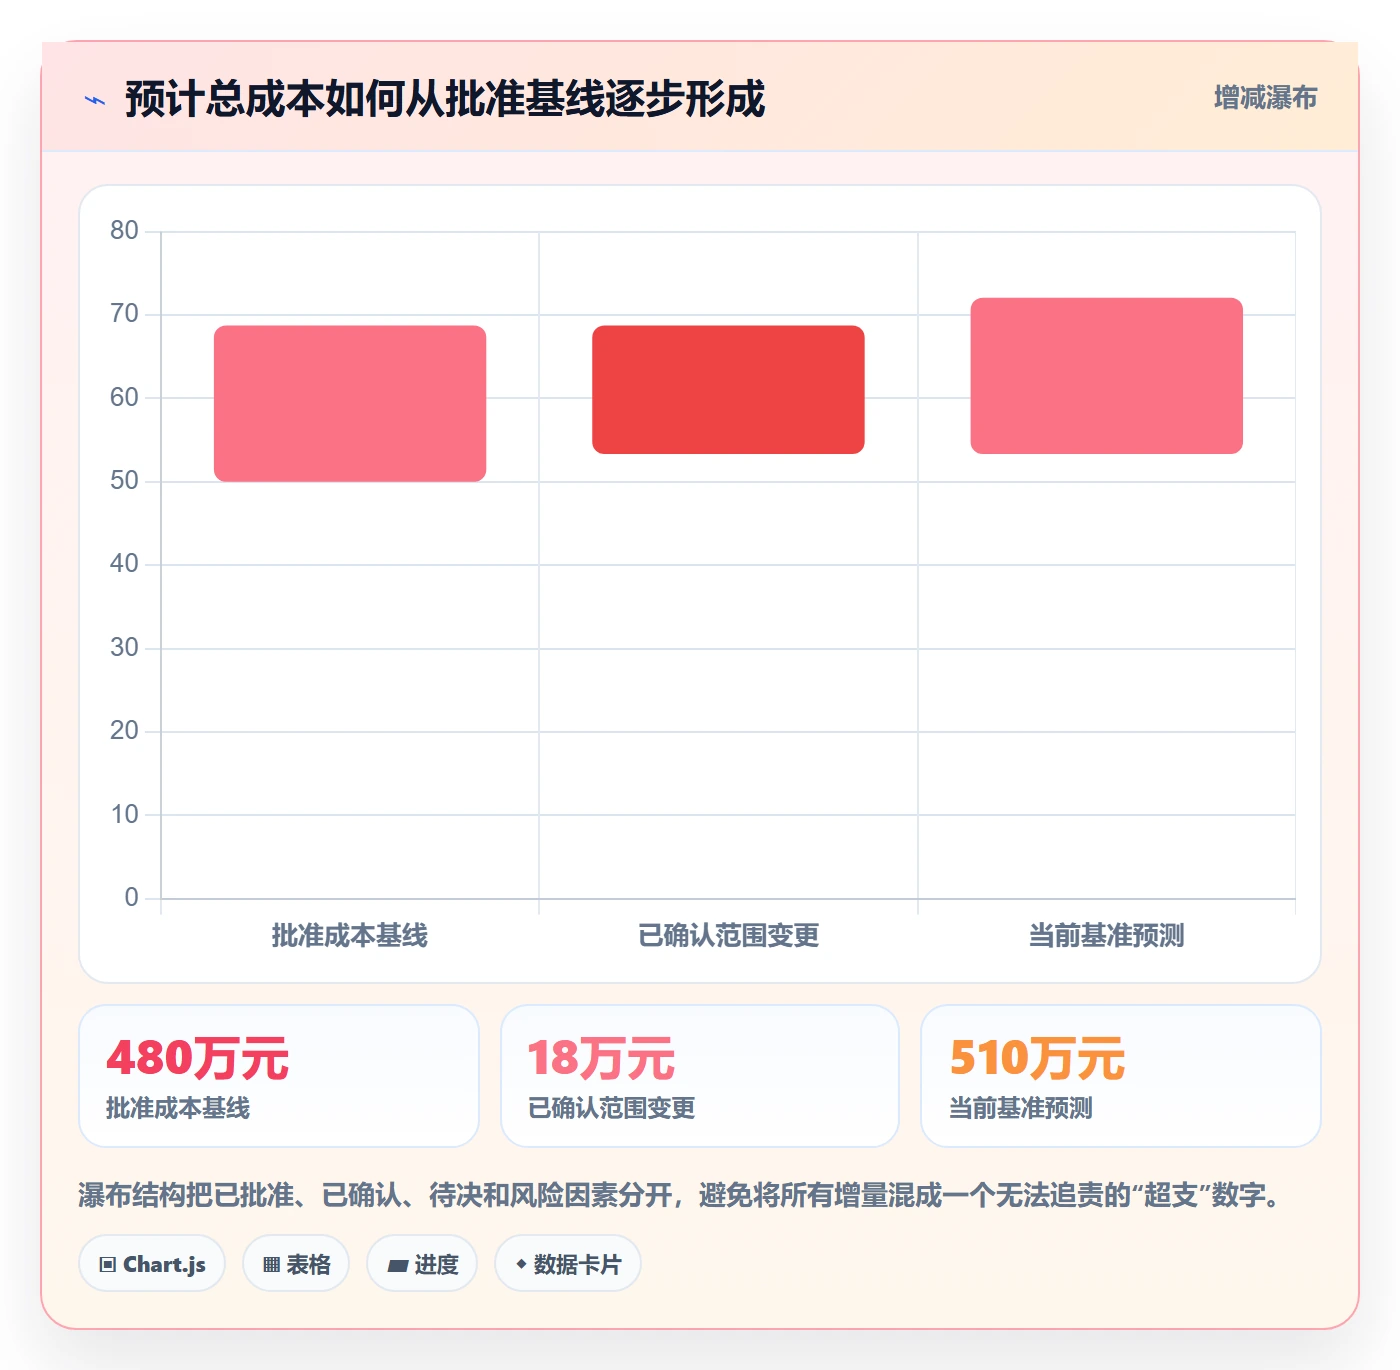Click the x-axis label 当前基准预测

(1107, 936)
